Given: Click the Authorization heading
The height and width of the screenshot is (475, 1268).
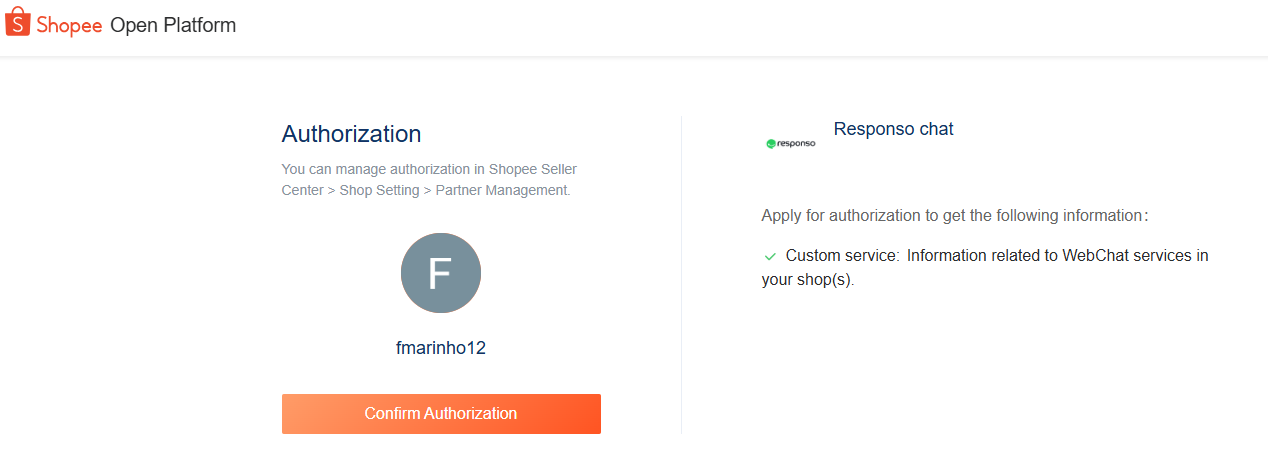Looking at the screenshot, I should click(x=351, y=134).
